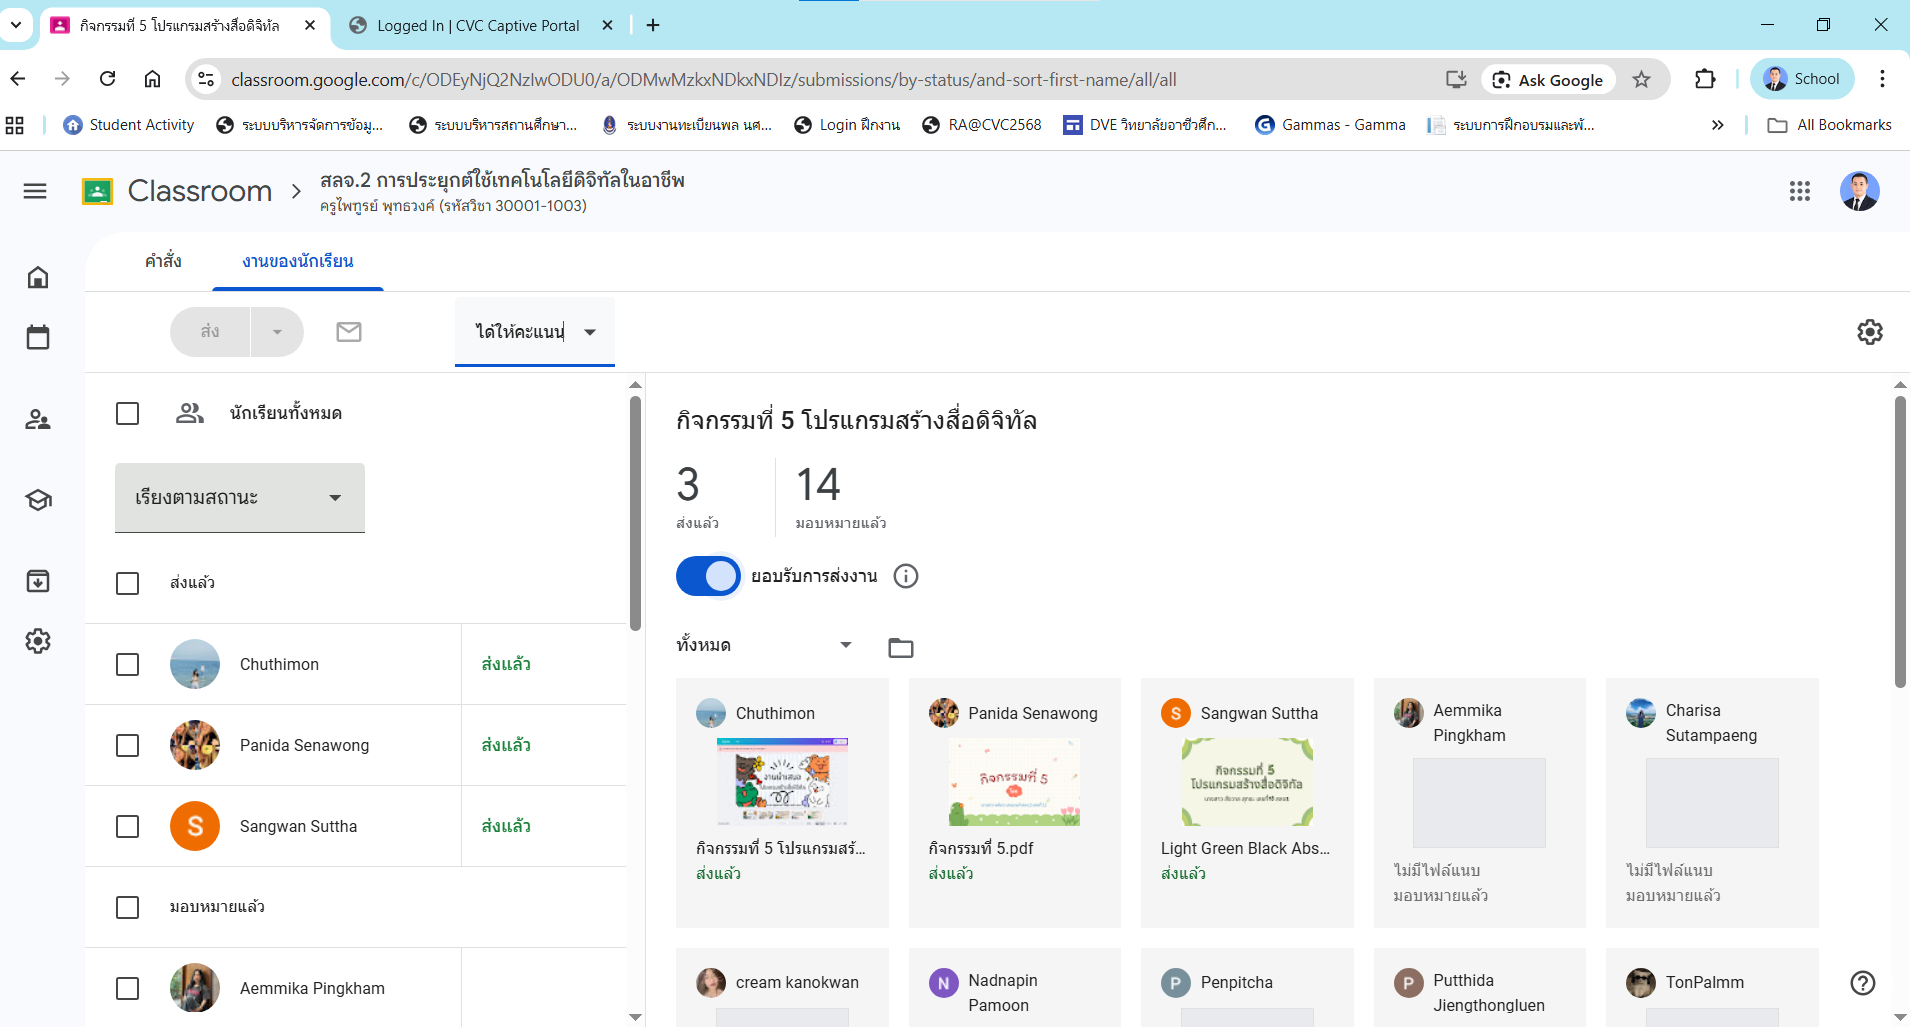Viewport: 1910px width, 1027px height.
Task: View site information icon in address bar
Action: (206, 79)
